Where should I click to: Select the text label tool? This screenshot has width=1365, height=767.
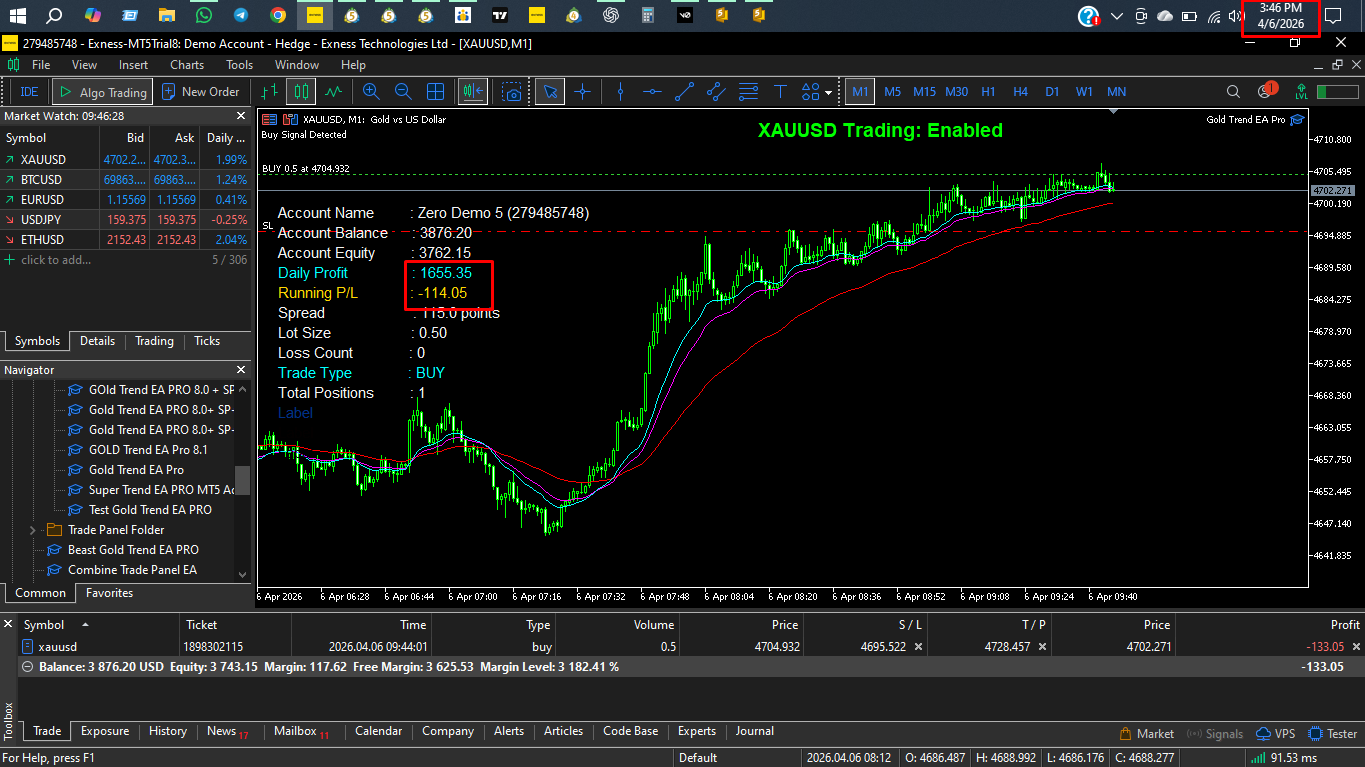point(780,92)
